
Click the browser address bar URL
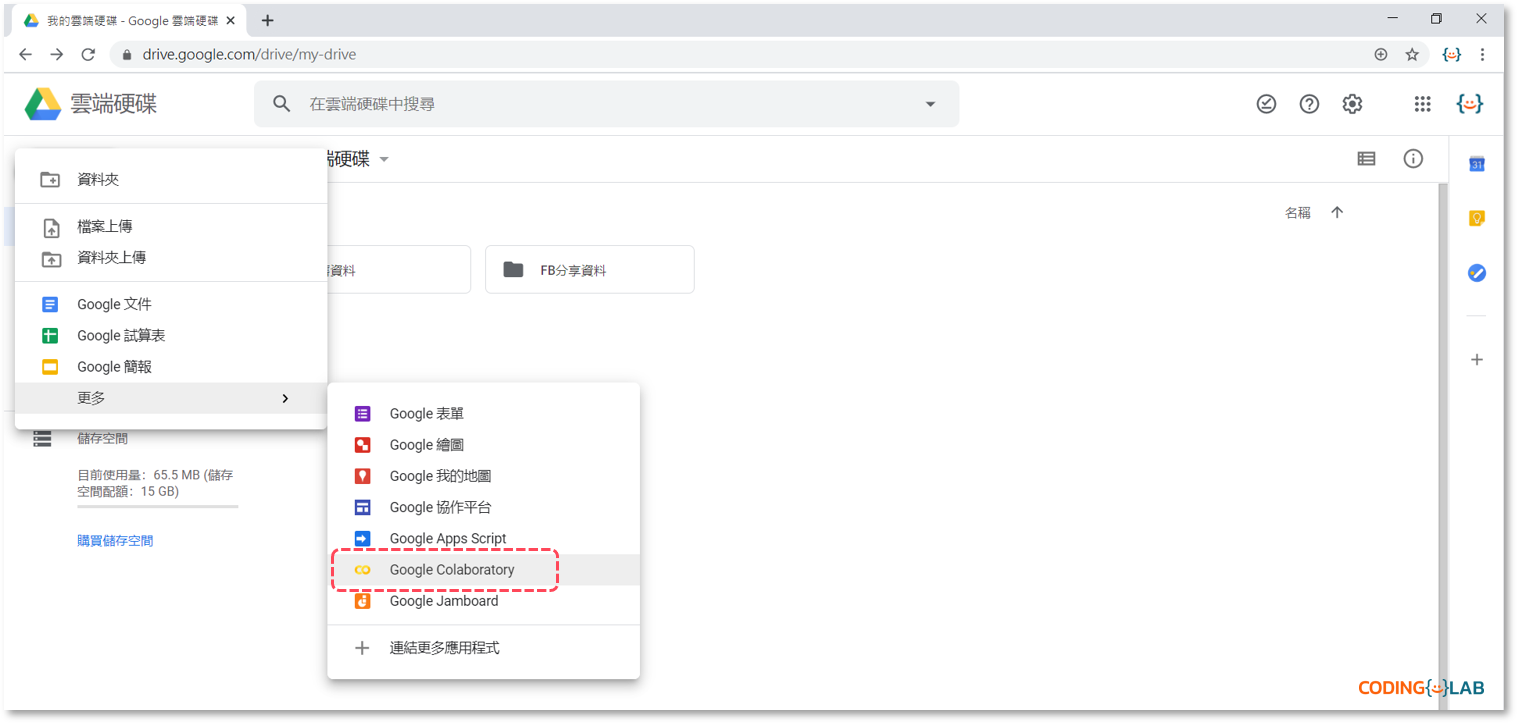coord(249,55)
